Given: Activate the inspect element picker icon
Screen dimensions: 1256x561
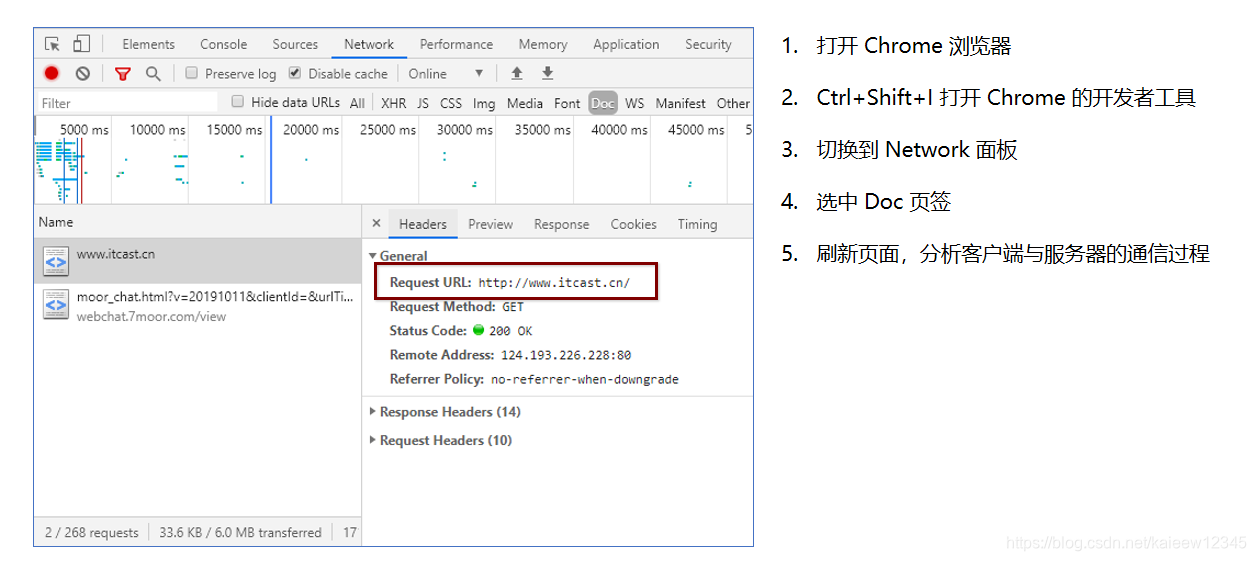Looking at the screenshot, I should [x=53, y=44].
